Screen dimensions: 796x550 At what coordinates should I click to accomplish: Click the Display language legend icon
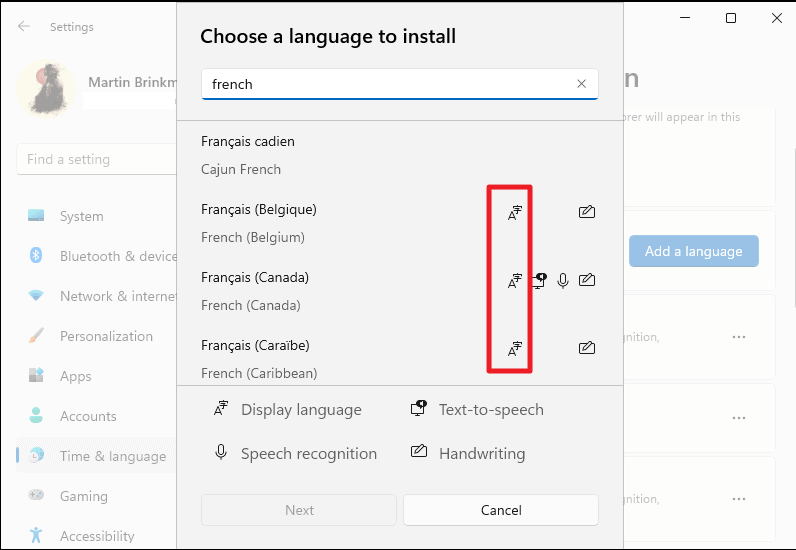pos(221,408)
